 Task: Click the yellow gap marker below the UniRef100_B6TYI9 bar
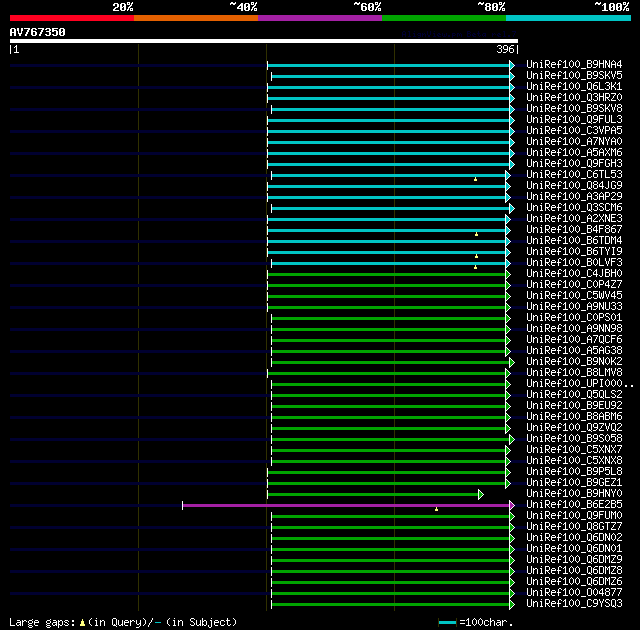coord(476,256)
